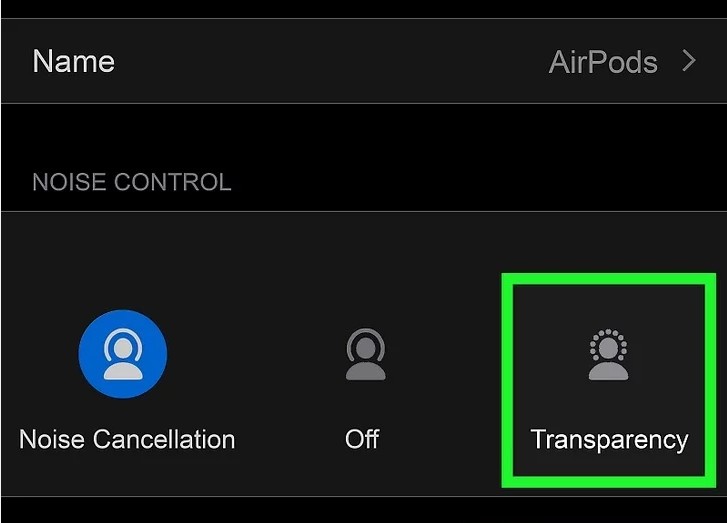
Task: Select the NOISE CONTROL section header
Action: coord(132,182)
